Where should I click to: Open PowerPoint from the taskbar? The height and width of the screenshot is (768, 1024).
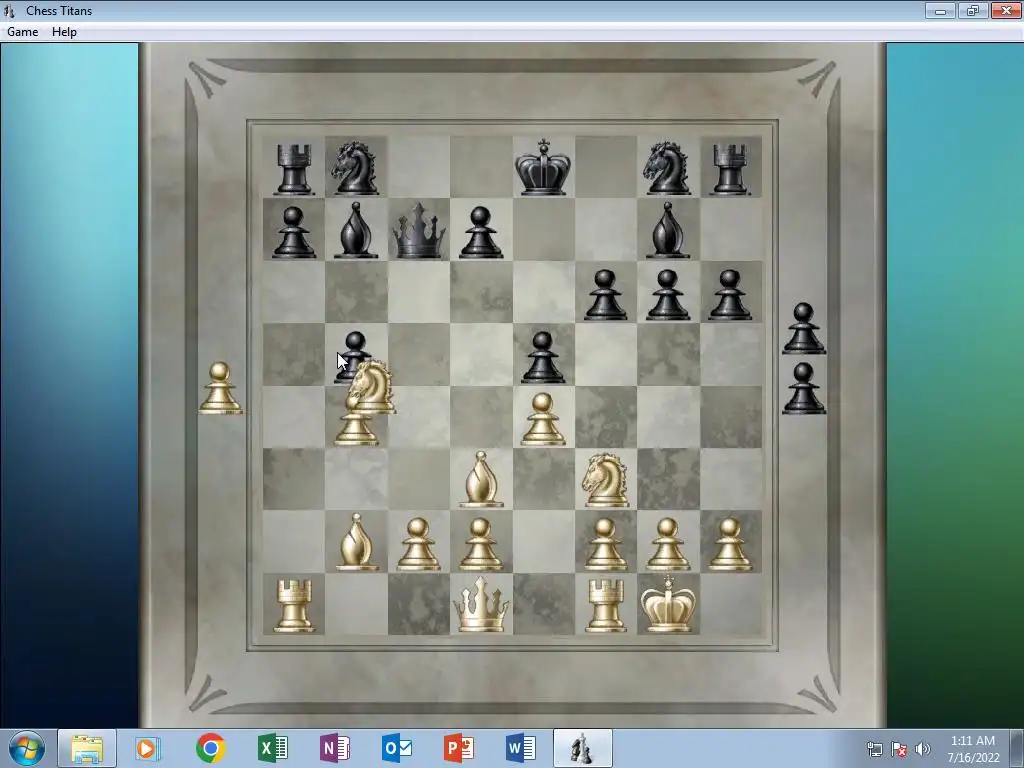[x=459, y=748]
